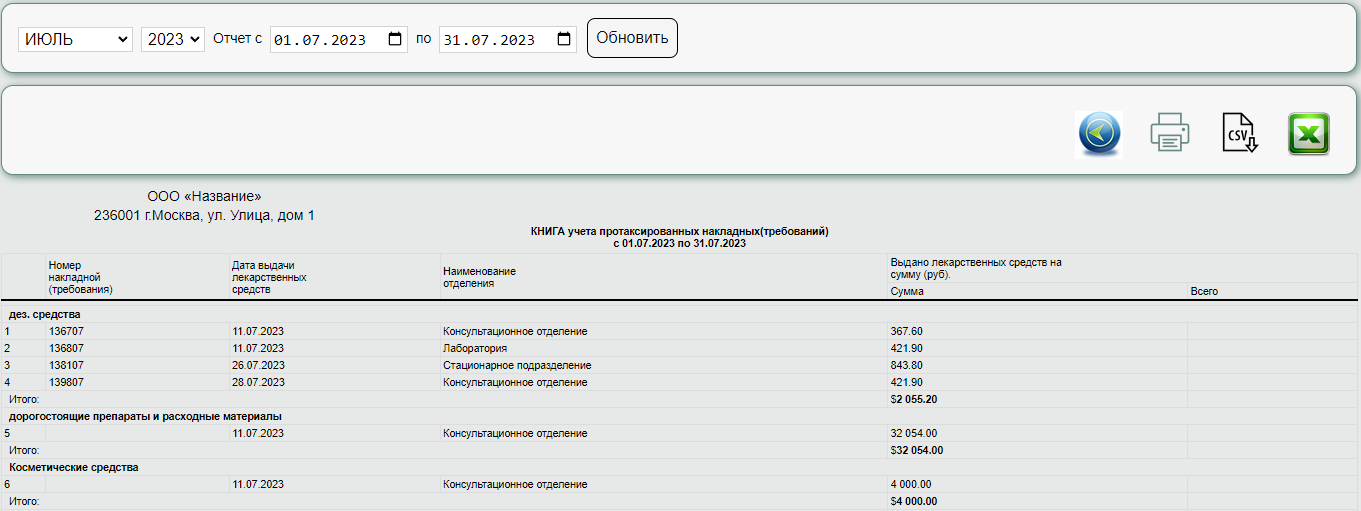Download report as CSV file
The image size is (1361, 511).
pos(1239,133)
